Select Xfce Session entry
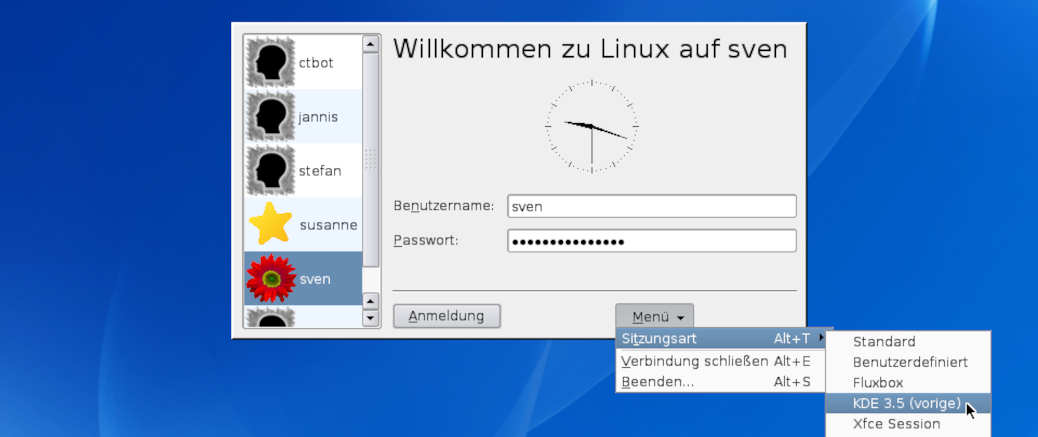 [908, 423]
